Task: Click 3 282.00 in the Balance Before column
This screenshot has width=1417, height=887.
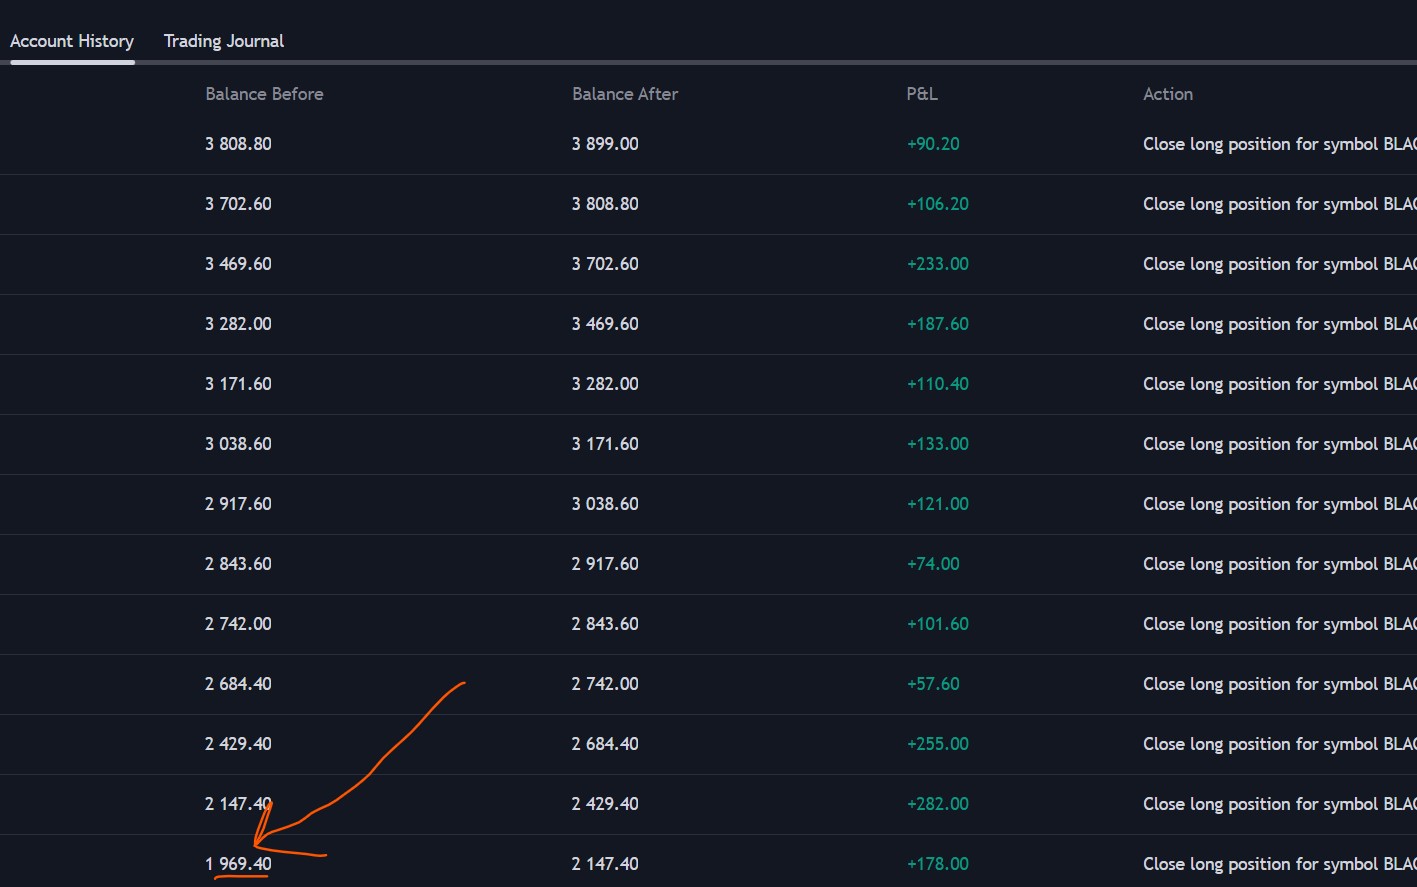Action: click(238, 324)
